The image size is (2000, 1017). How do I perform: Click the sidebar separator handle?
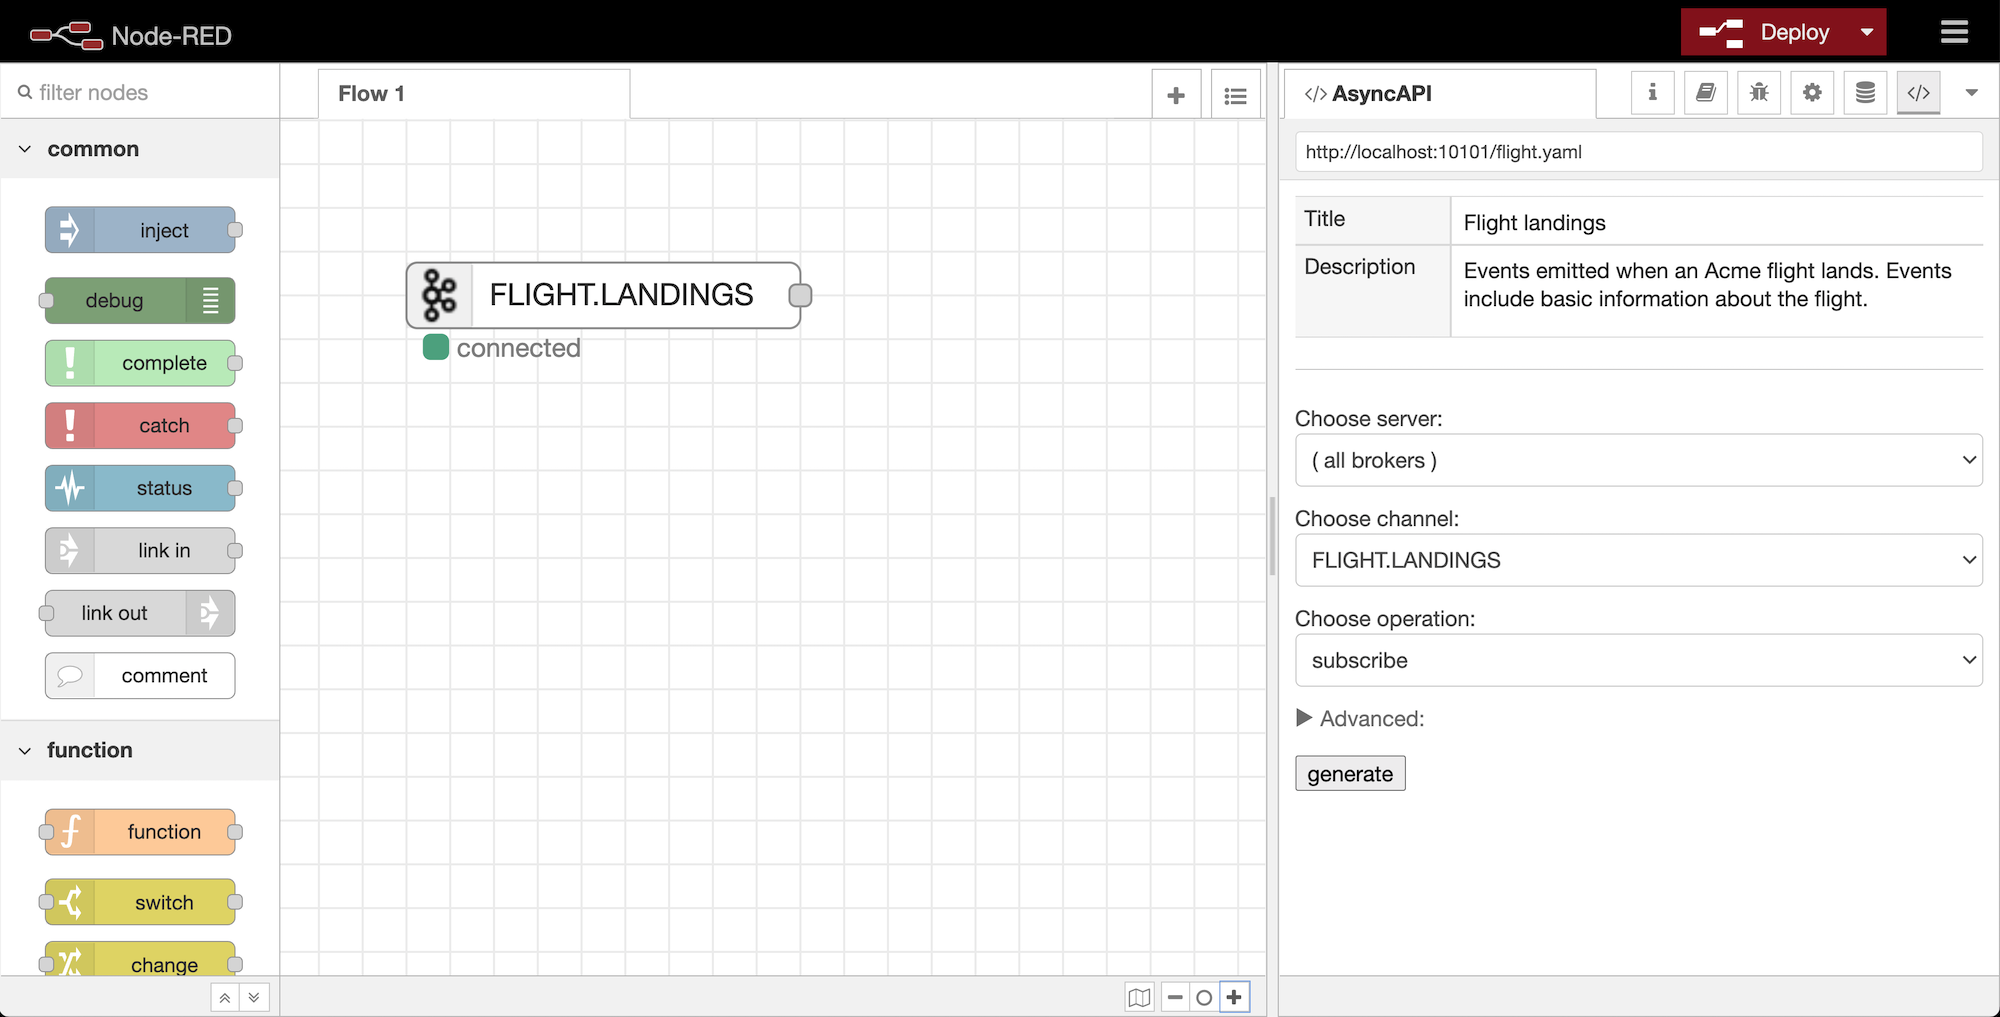click(1272, 535)
